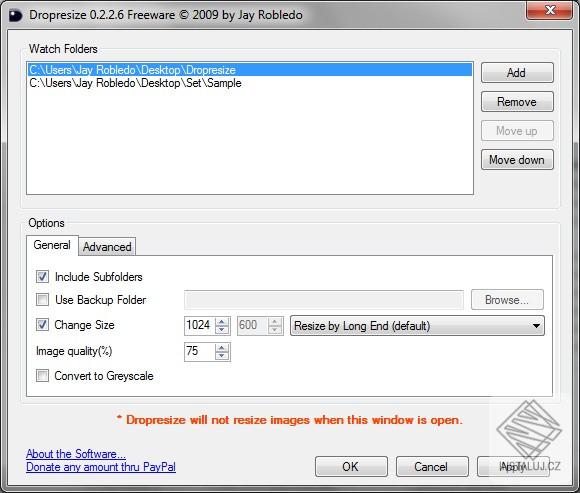The image size is (580, 493).
Task: Click the height field showing 600
Action: click(252, 325)
